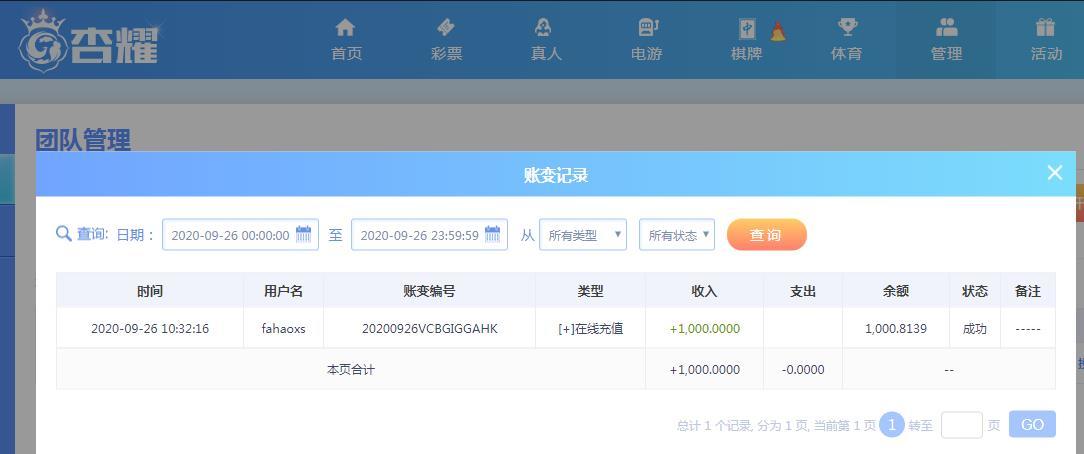Click the start date field 2020-09-26 00:00:00
This screenshot has height=454, width=1084.
click(x=241, y=235)
